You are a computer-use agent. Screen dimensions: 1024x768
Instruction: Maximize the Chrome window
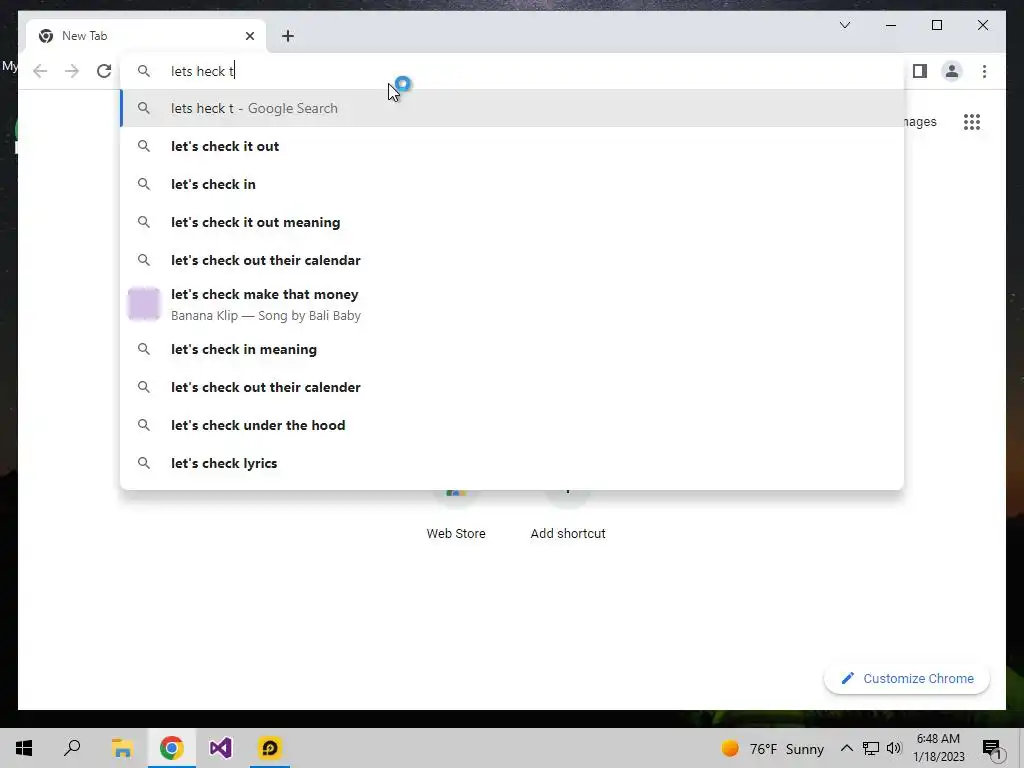pyautogui.click(x=936, y=25)
